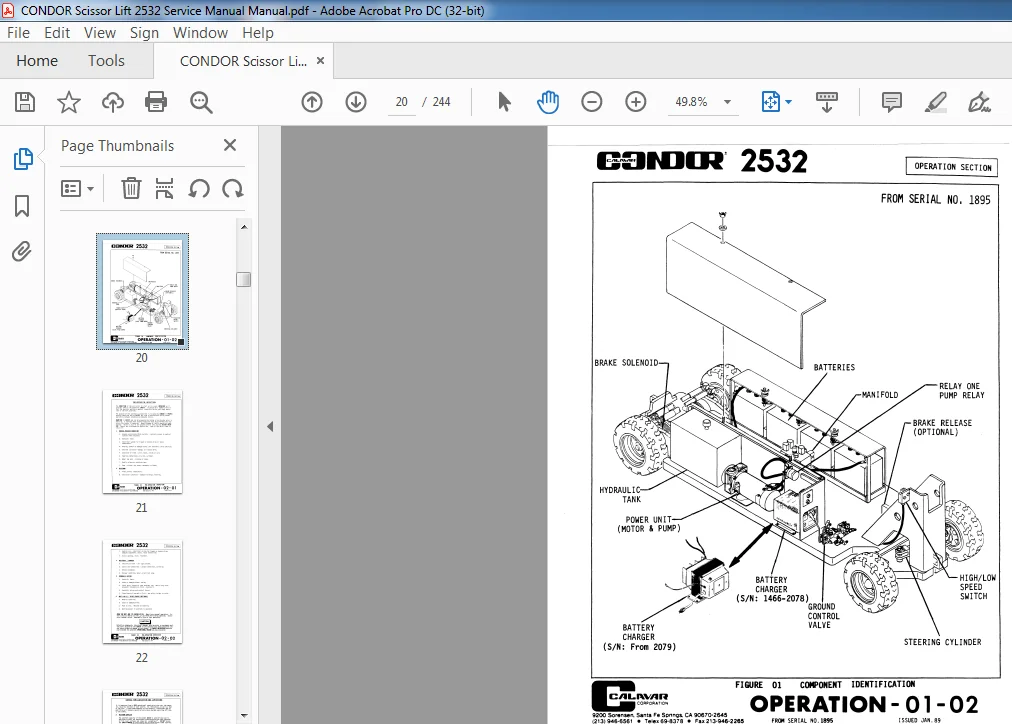Click the thumbnails scrollbar handle
The width and height of the screenshot is (1012, 724).
[243, 279]
